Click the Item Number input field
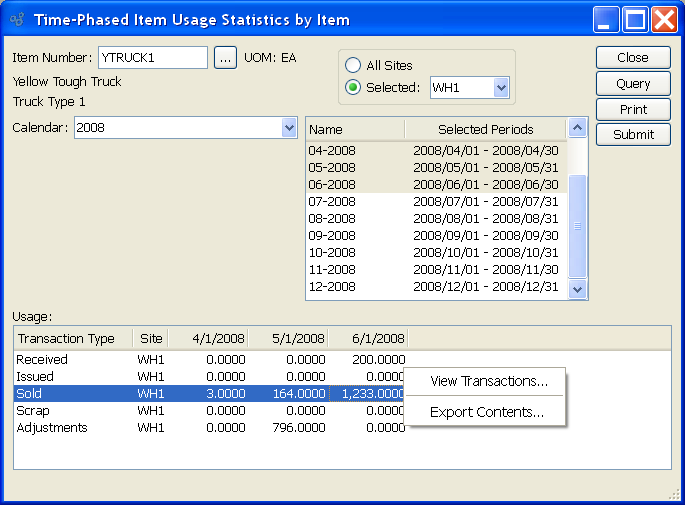The width and height of the screenshot is (685, 505). (x=152, y=58)
